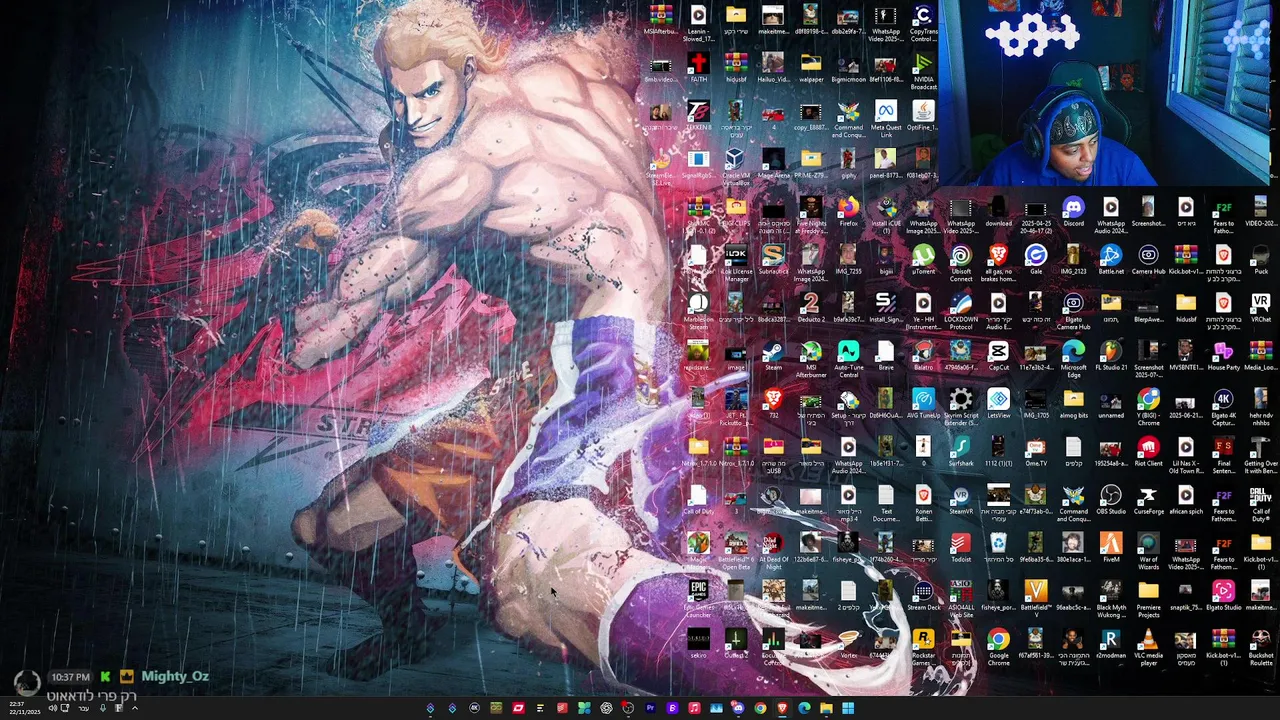Expand hidden system tray icons chevron
The image size is (1280, 720).
tap(134, 708)
